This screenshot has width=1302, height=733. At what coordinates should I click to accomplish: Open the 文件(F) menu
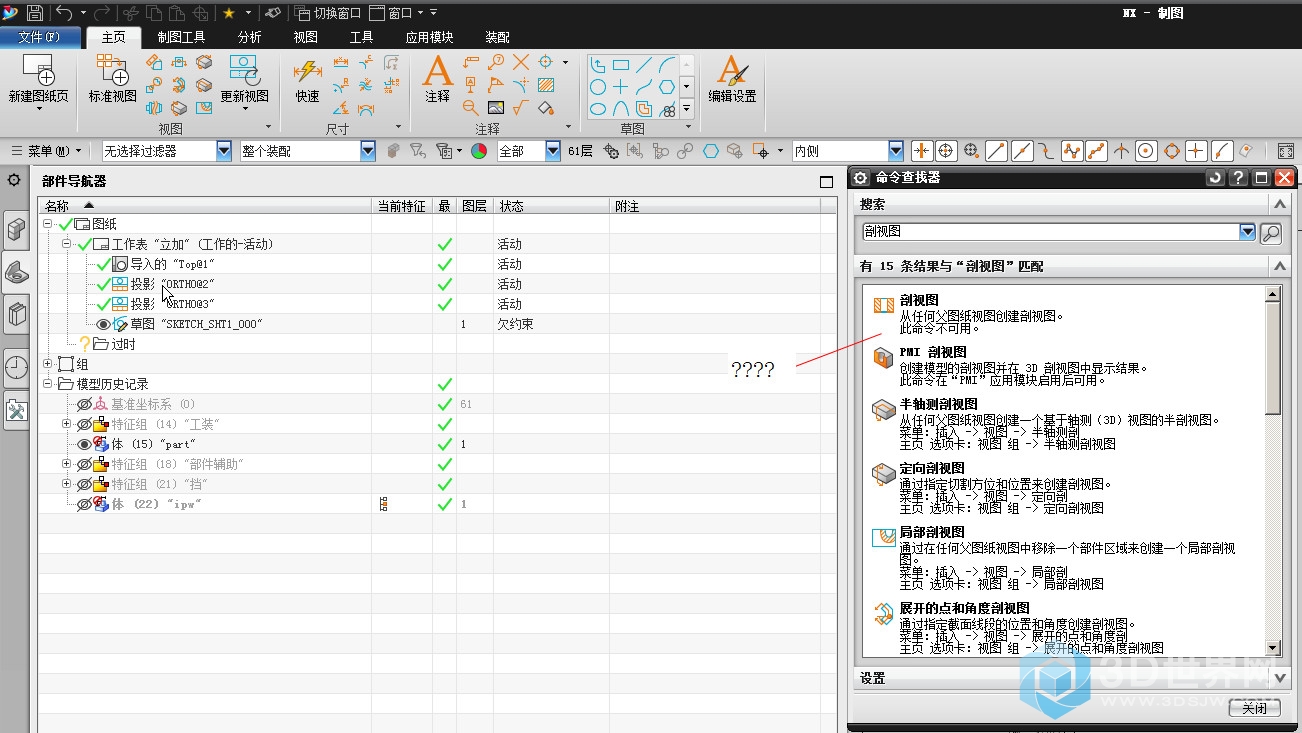coord(39,37)
